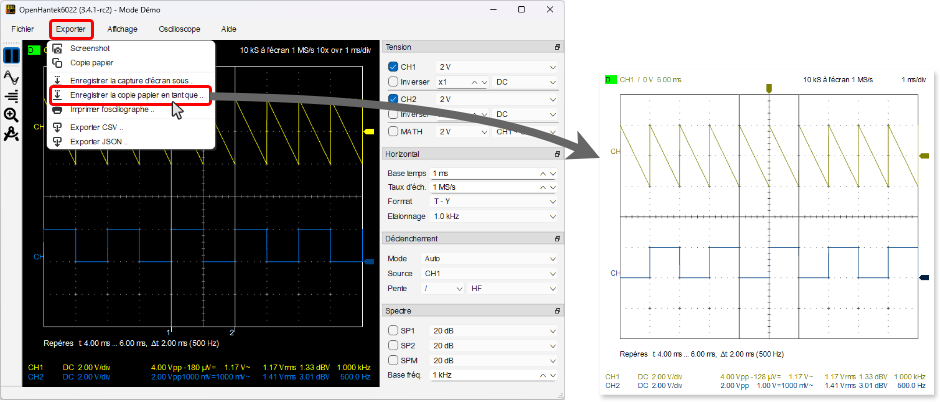This screenshot has width=940, height=402.
Task: Click the green D indicator in exported image
Action: coord(611,79)
